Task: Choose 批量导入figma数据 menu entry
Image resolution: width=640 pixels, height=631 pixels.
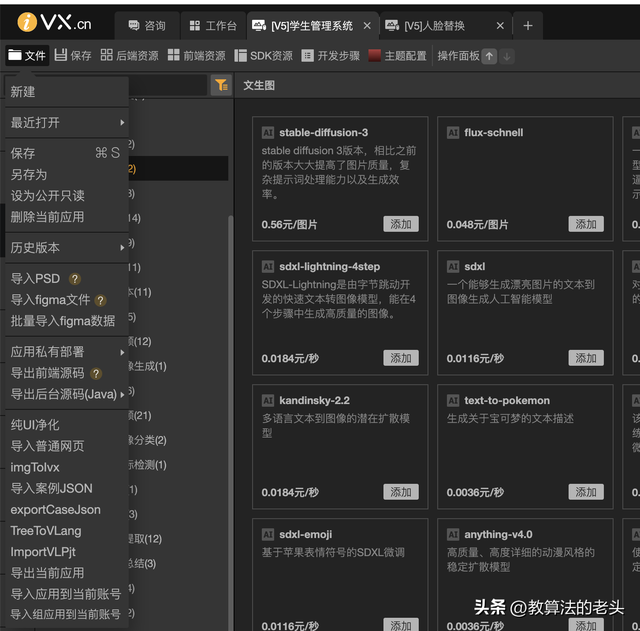Action: point(67,321)
